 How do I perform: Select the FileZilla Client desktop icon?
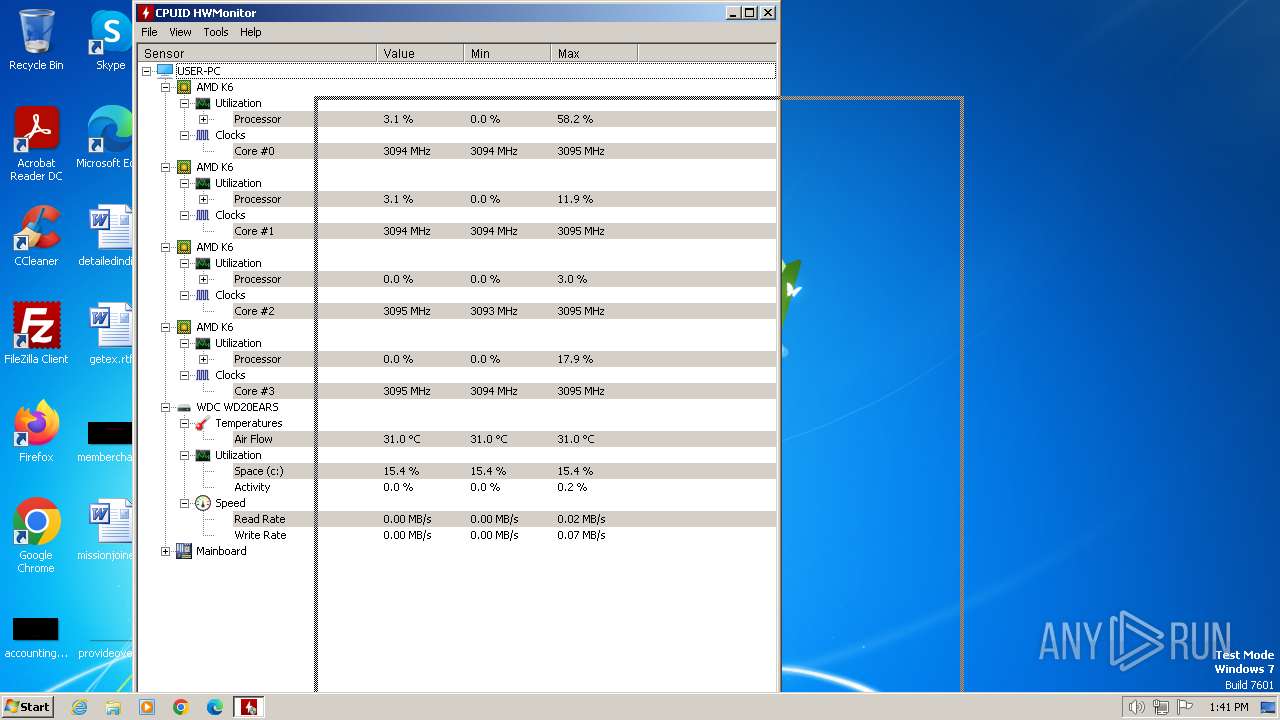pyautogui.click(x=36, y=334)
